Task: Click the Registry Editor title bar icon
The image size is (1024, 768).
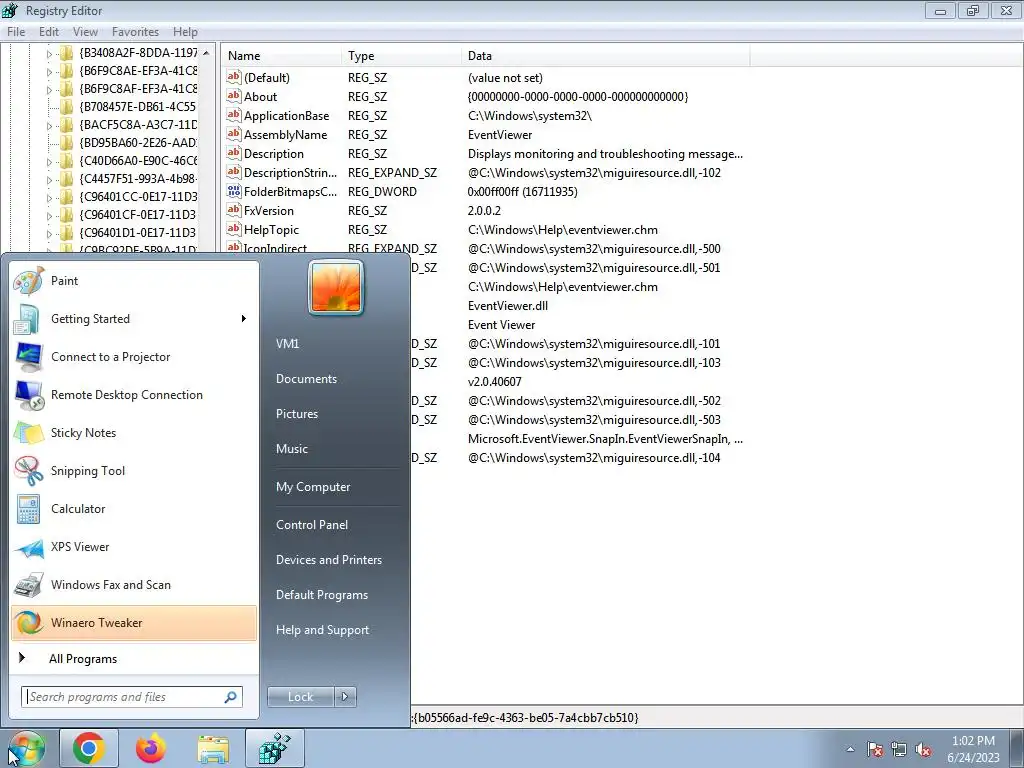Action: pos(10,10)
